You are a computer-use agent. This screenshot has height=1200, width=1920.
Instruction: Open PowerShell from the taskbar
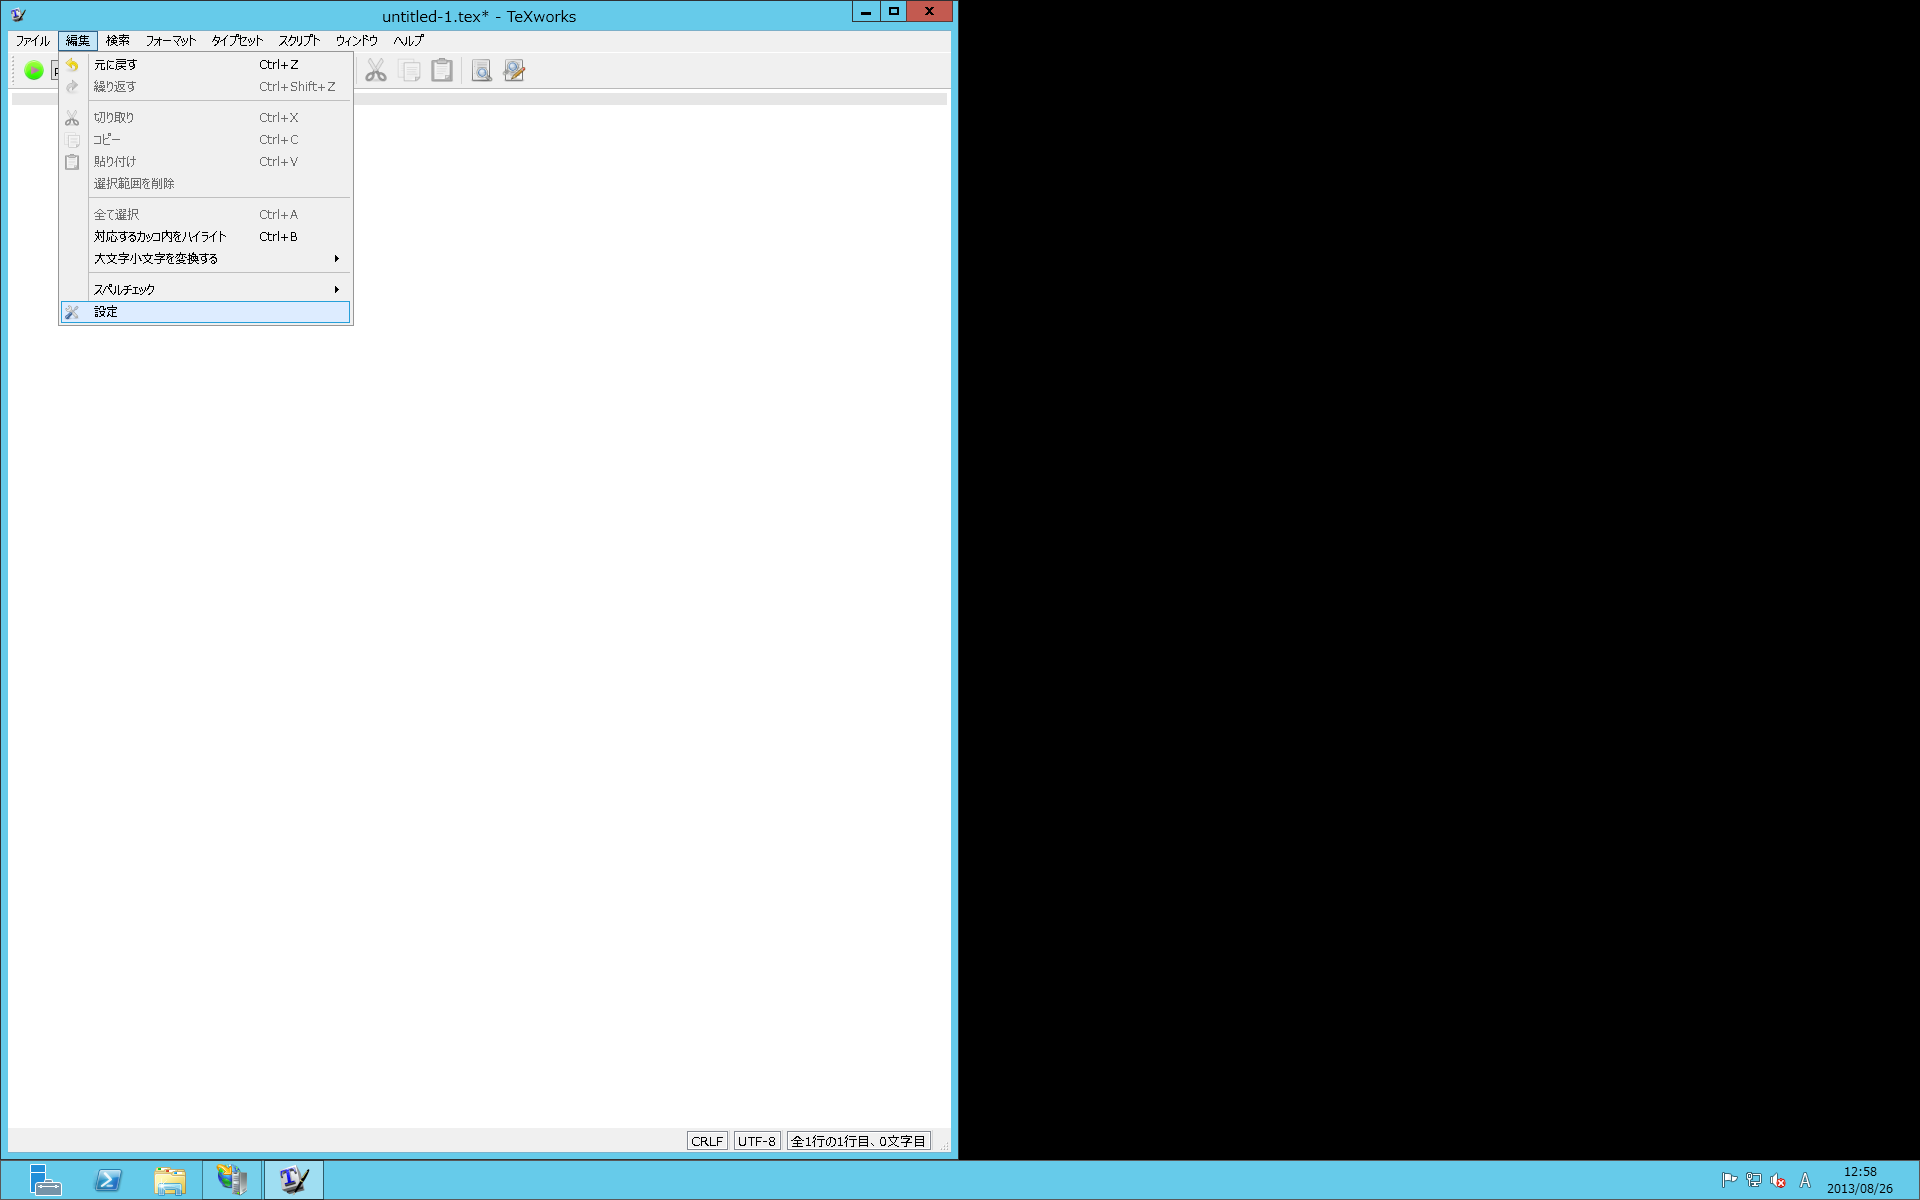point(108,1180)
